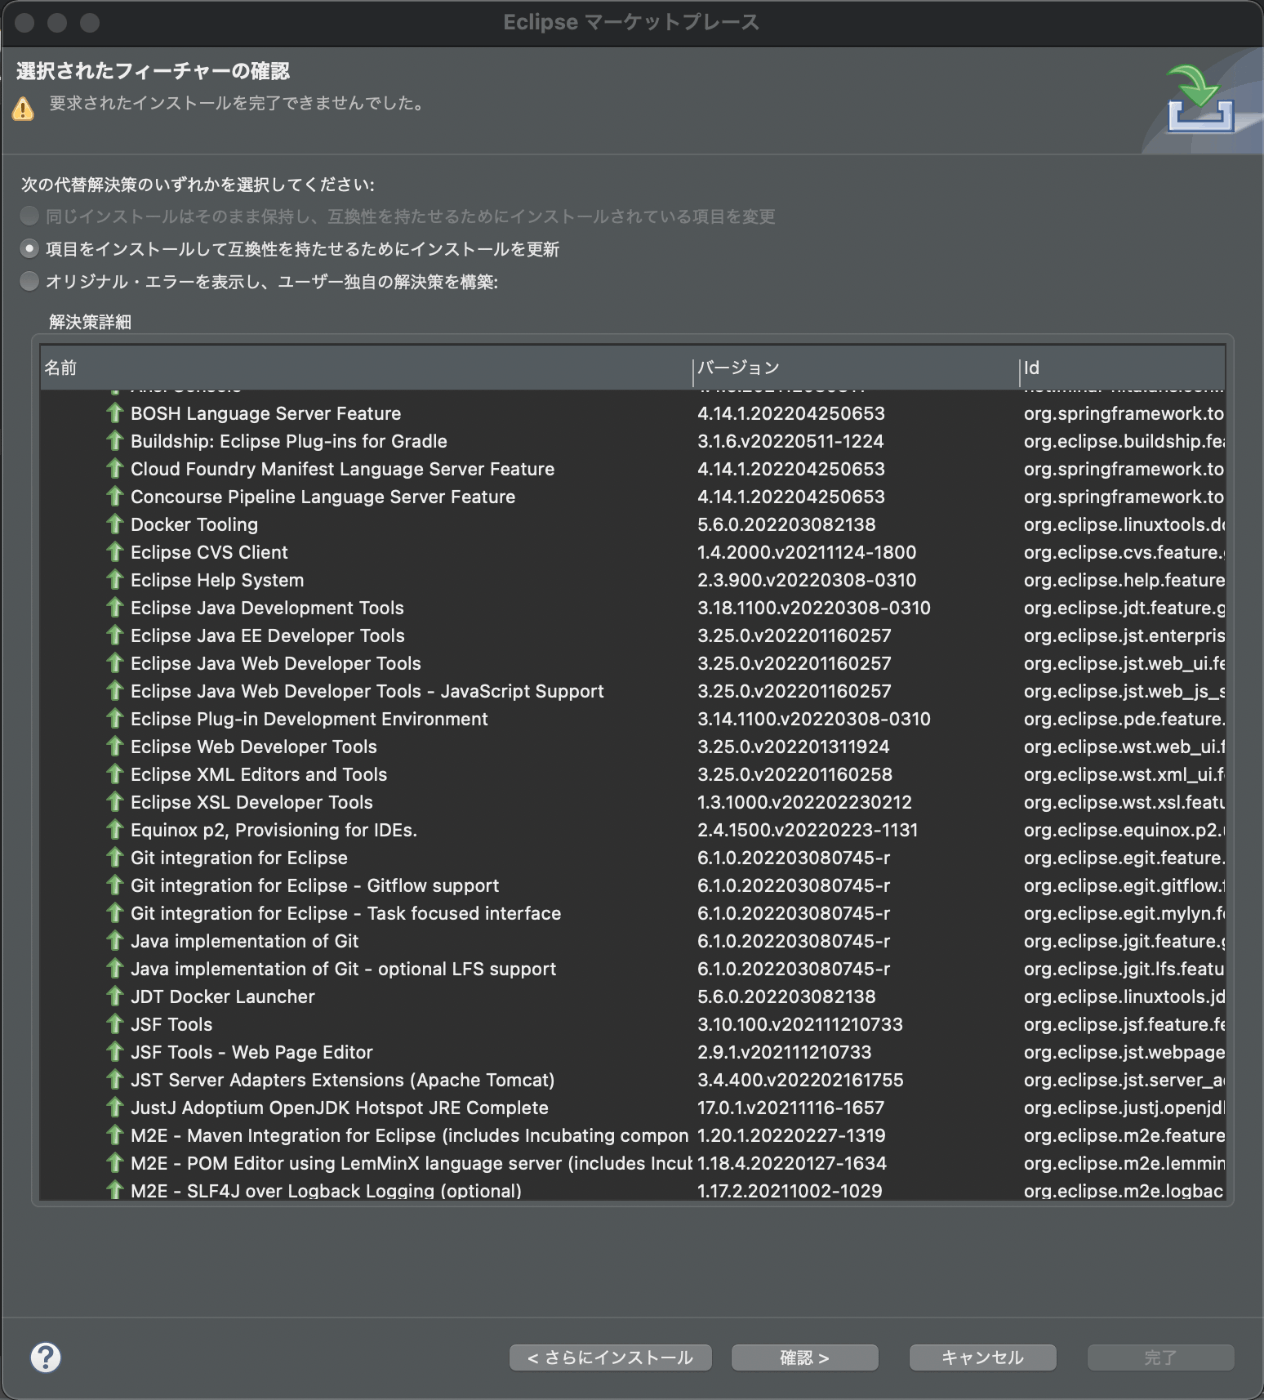Select Java implementation of Git - optional LFS support

pyautogui.click(x=632, y=969)
